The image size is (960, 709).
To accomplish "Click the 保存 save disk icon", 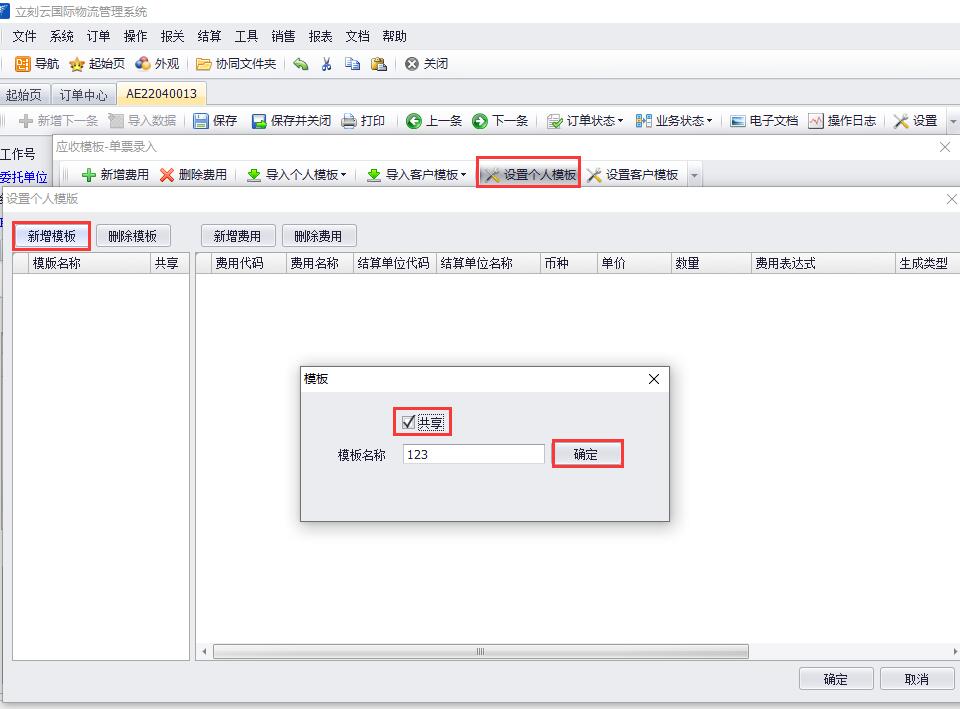I will click(x=201, y=121).
